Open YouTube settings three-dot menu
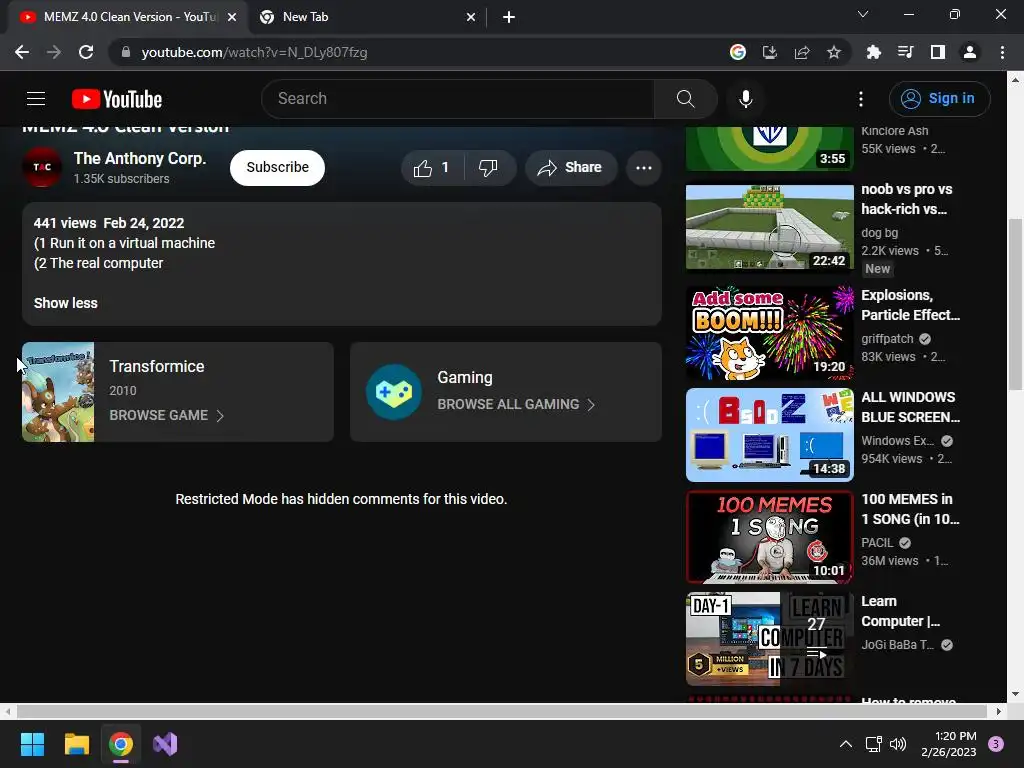The width and height of the screenshot is (1024, 768). click(861, 99)
